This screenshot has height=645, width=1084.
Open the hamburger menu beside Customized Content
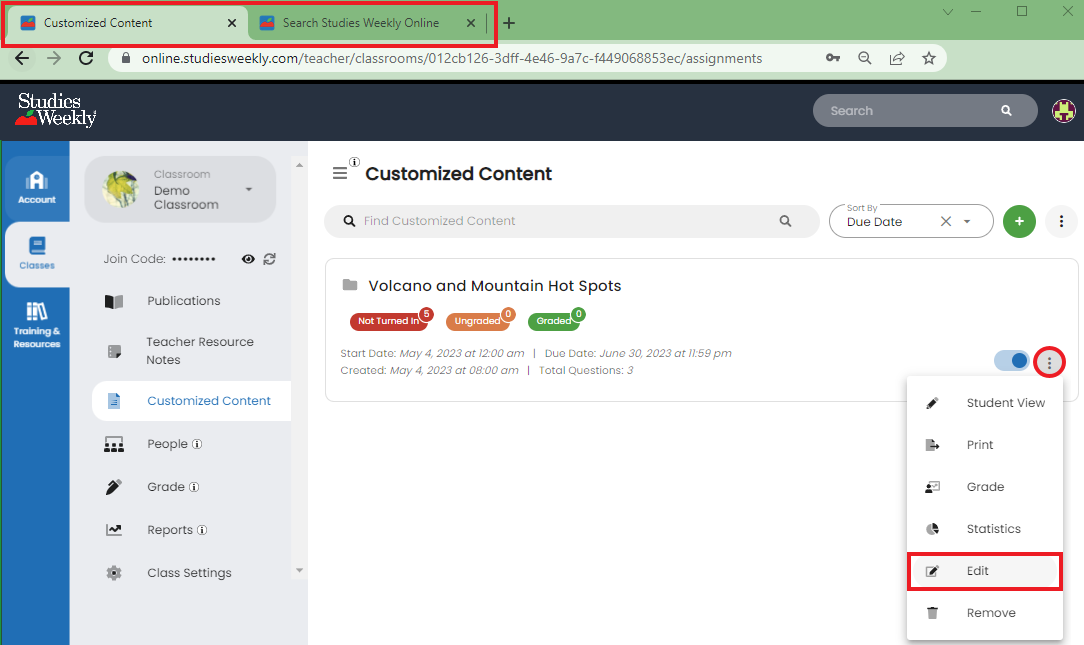tap(340, 174)
